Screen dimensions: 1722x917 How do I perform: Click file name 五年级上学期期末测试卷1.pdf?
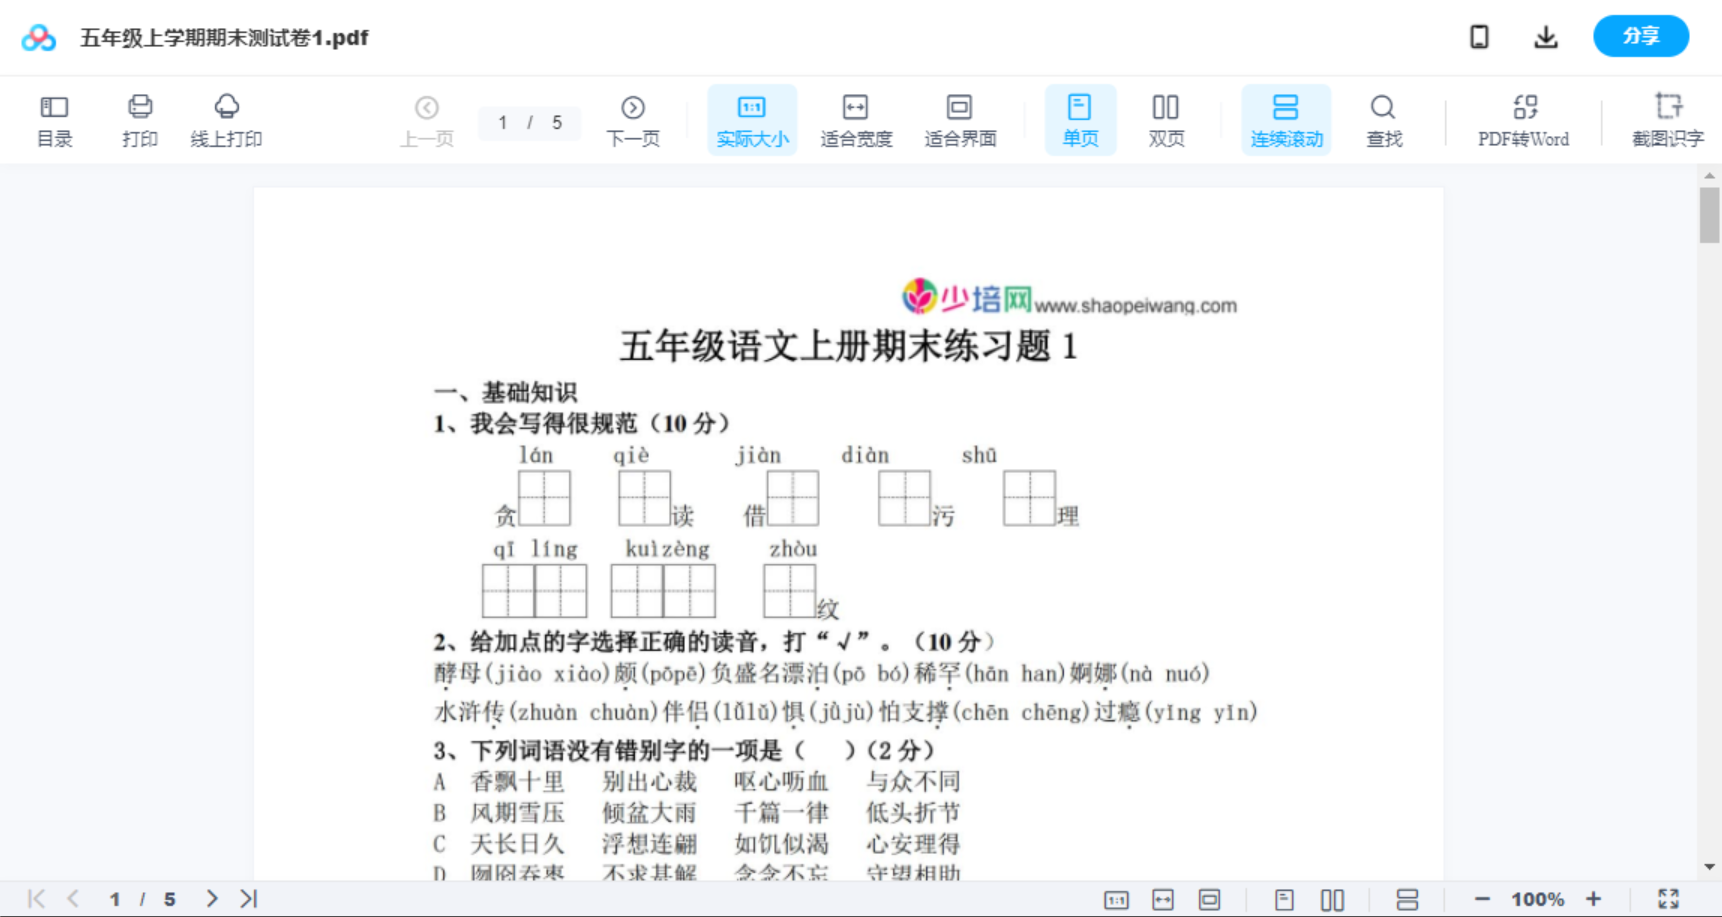(224, 38)
